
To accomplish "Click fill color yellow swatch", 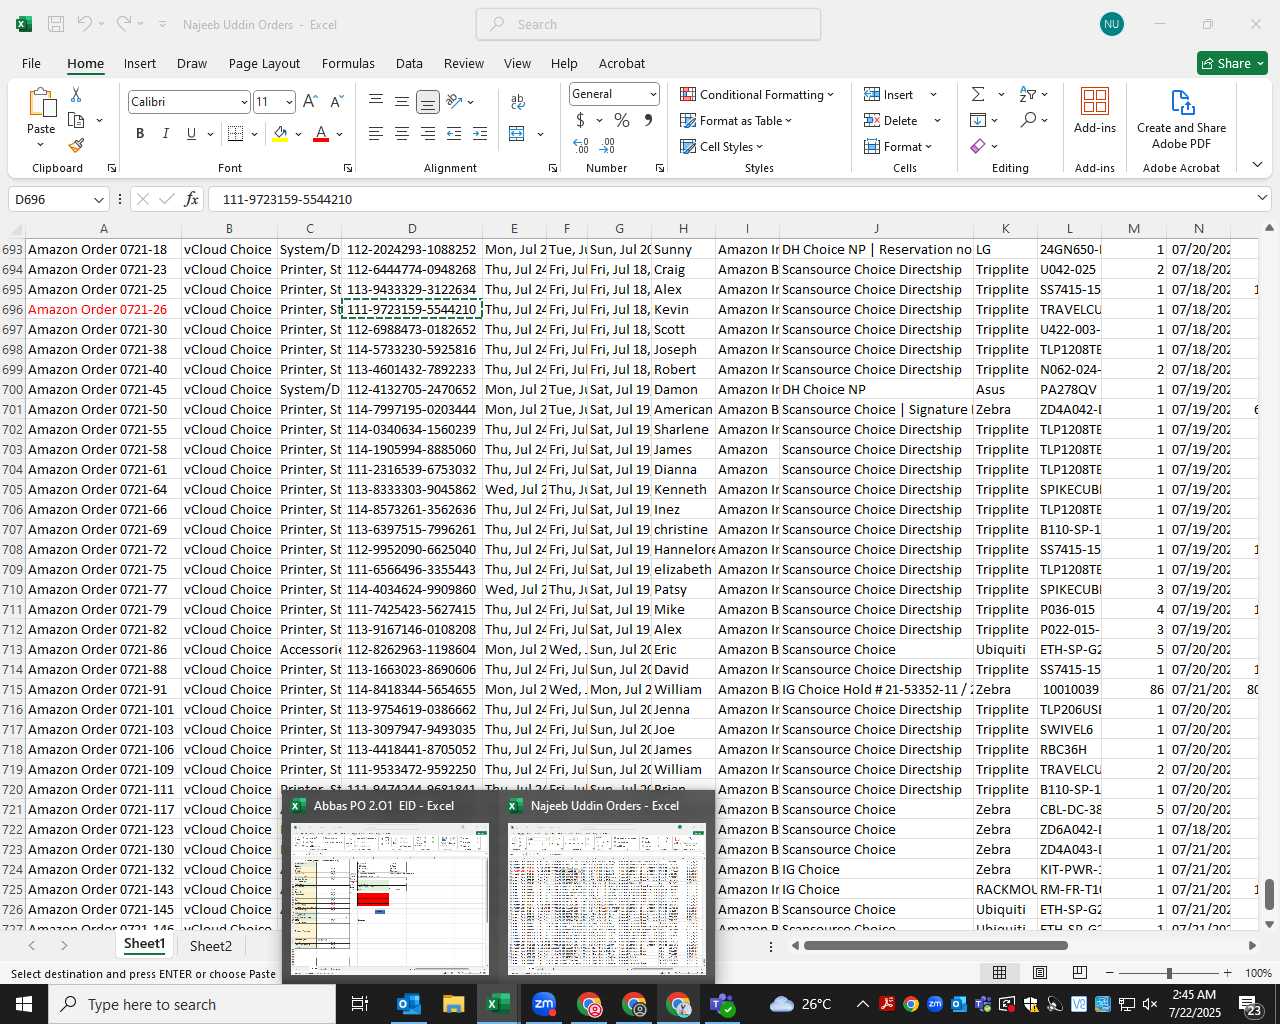I will click(x=280, y=133).
